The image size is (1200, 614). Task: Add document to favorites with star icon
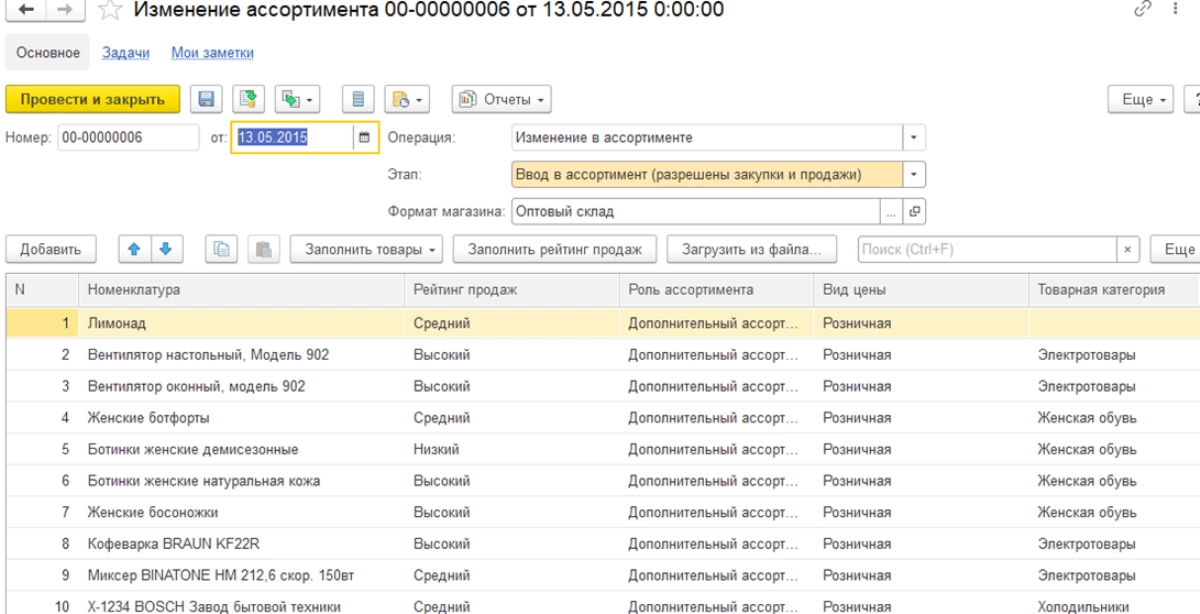tap(110, 10)
